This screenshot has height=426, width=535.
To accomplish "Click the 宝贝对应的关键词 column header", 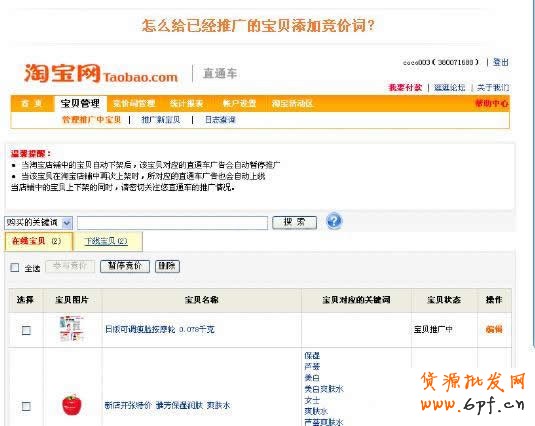I will [x=356, y=300].
